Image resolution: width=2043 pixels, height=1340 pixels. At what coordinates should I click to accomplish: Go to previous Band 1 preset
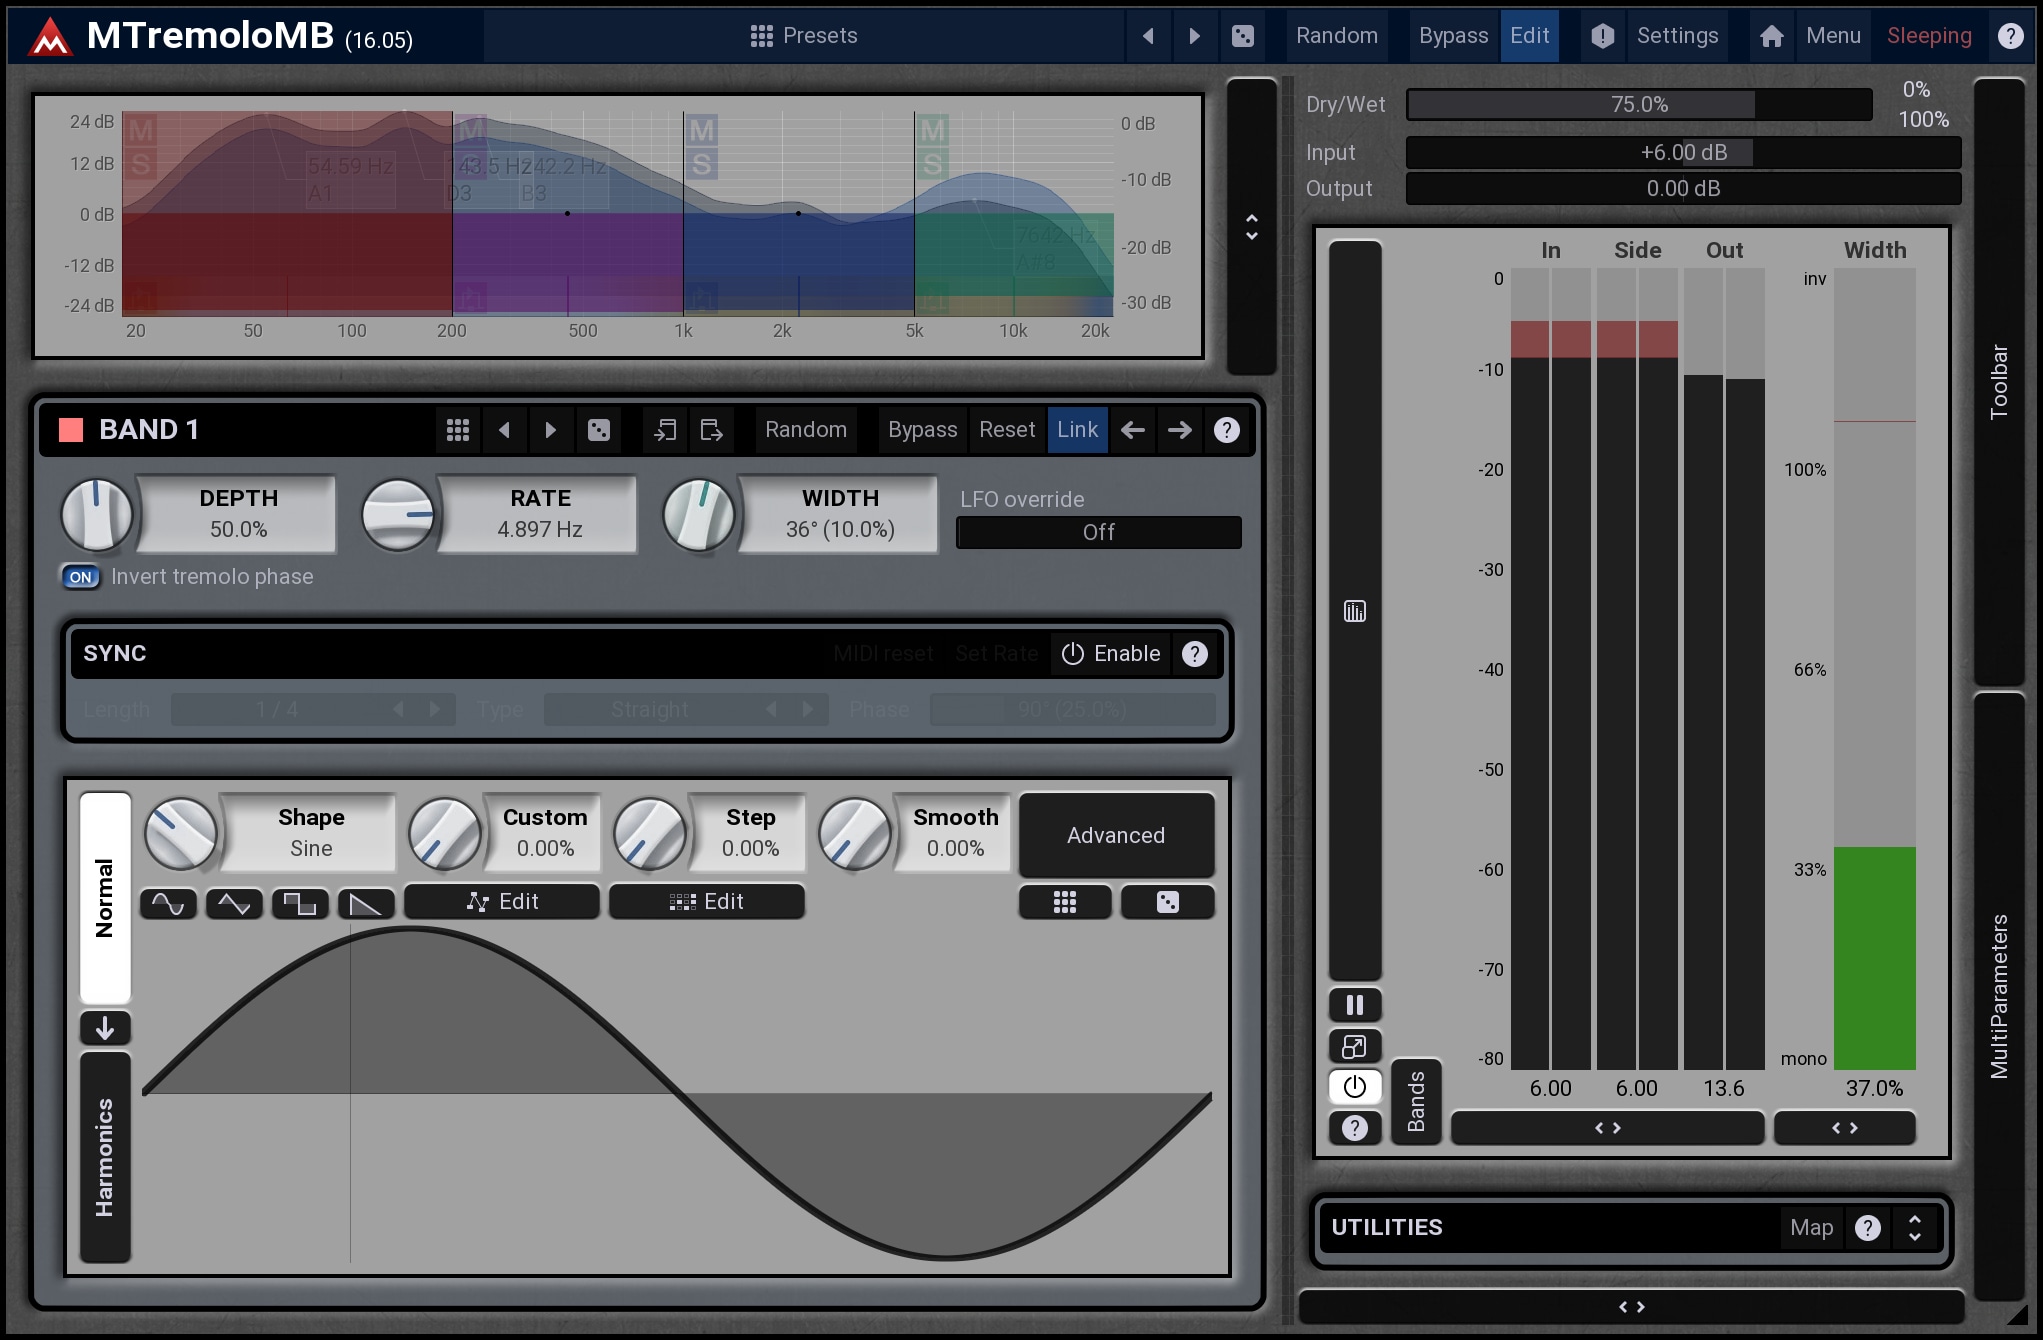pos(504,430)
